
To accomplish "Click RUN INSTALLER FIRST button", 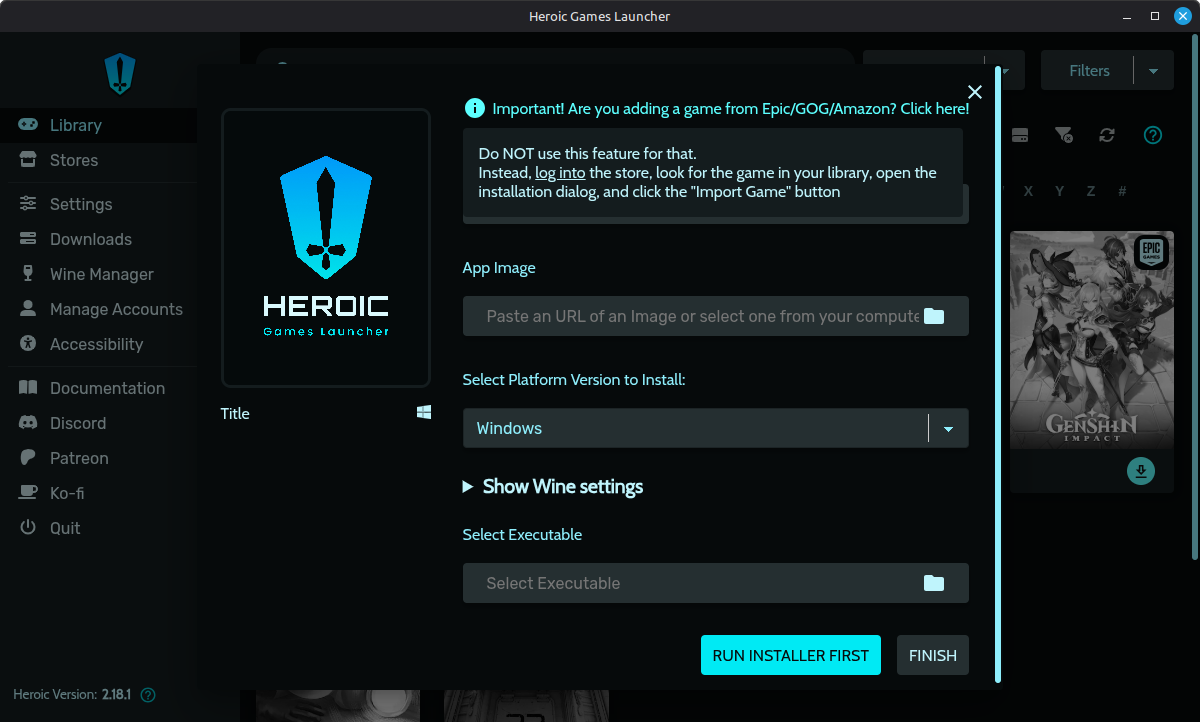I will 791,655.
